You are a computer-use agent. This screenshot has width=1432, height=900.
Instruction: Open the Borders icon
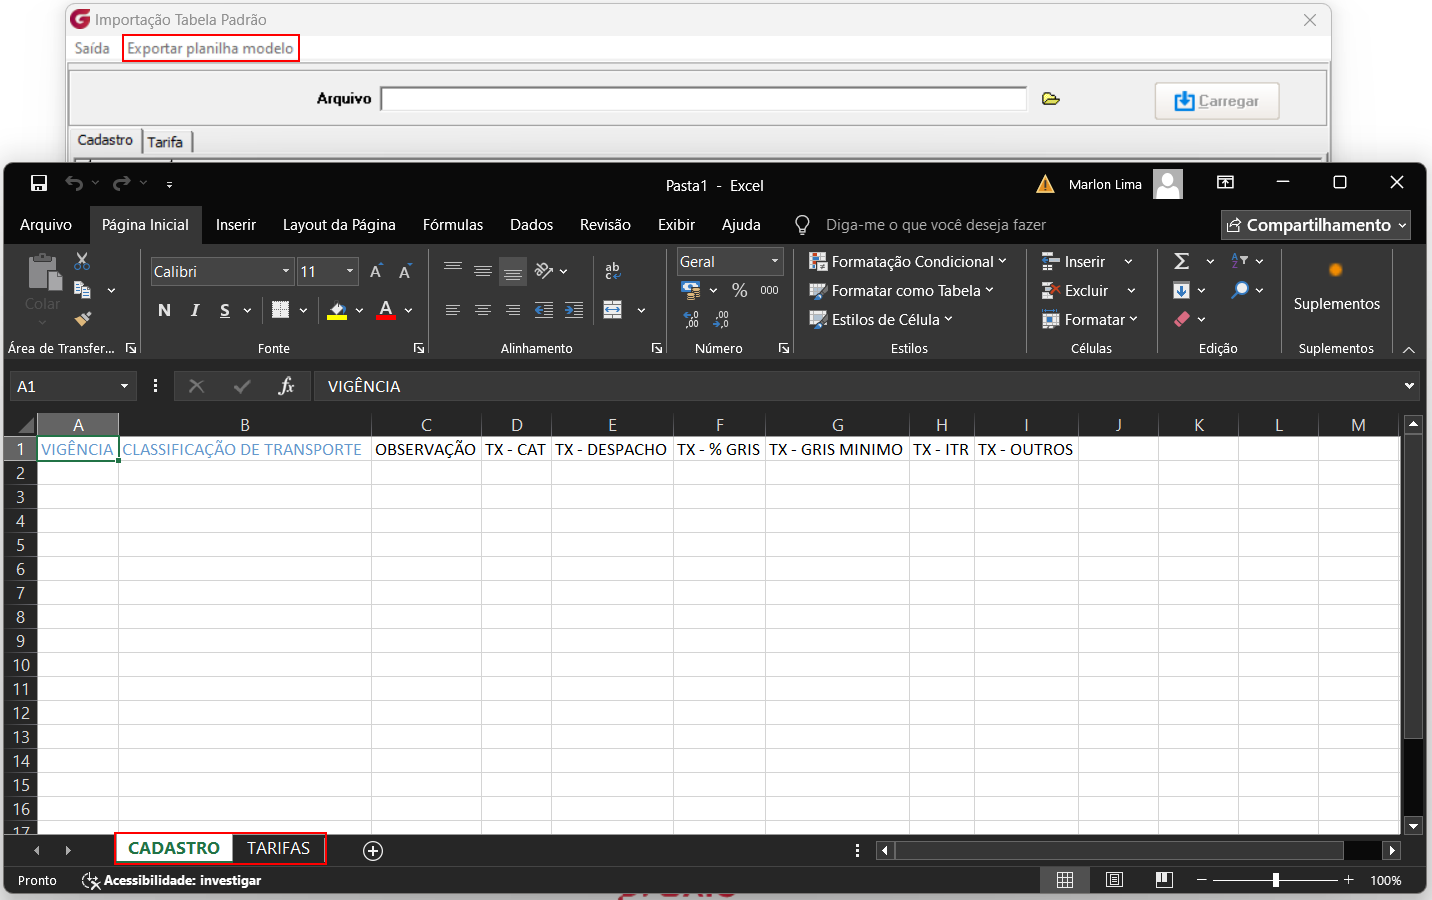point(281,310)
